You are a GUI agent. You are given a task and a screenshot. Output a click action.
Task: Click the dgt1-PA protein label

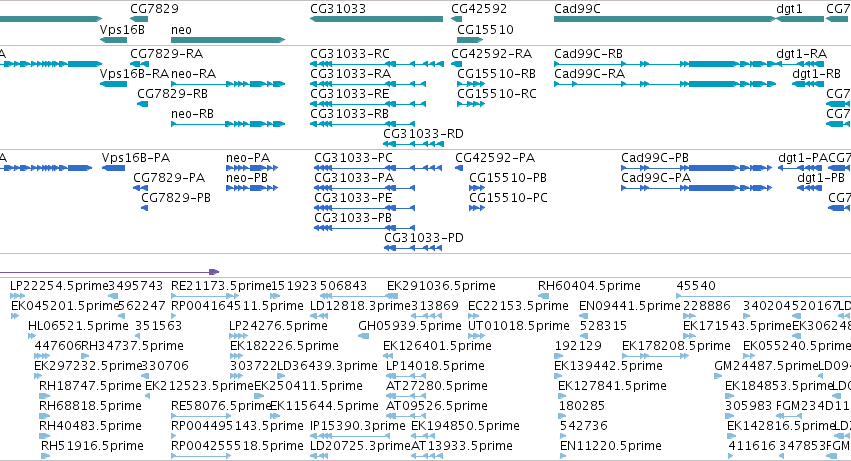click(803, 158)
